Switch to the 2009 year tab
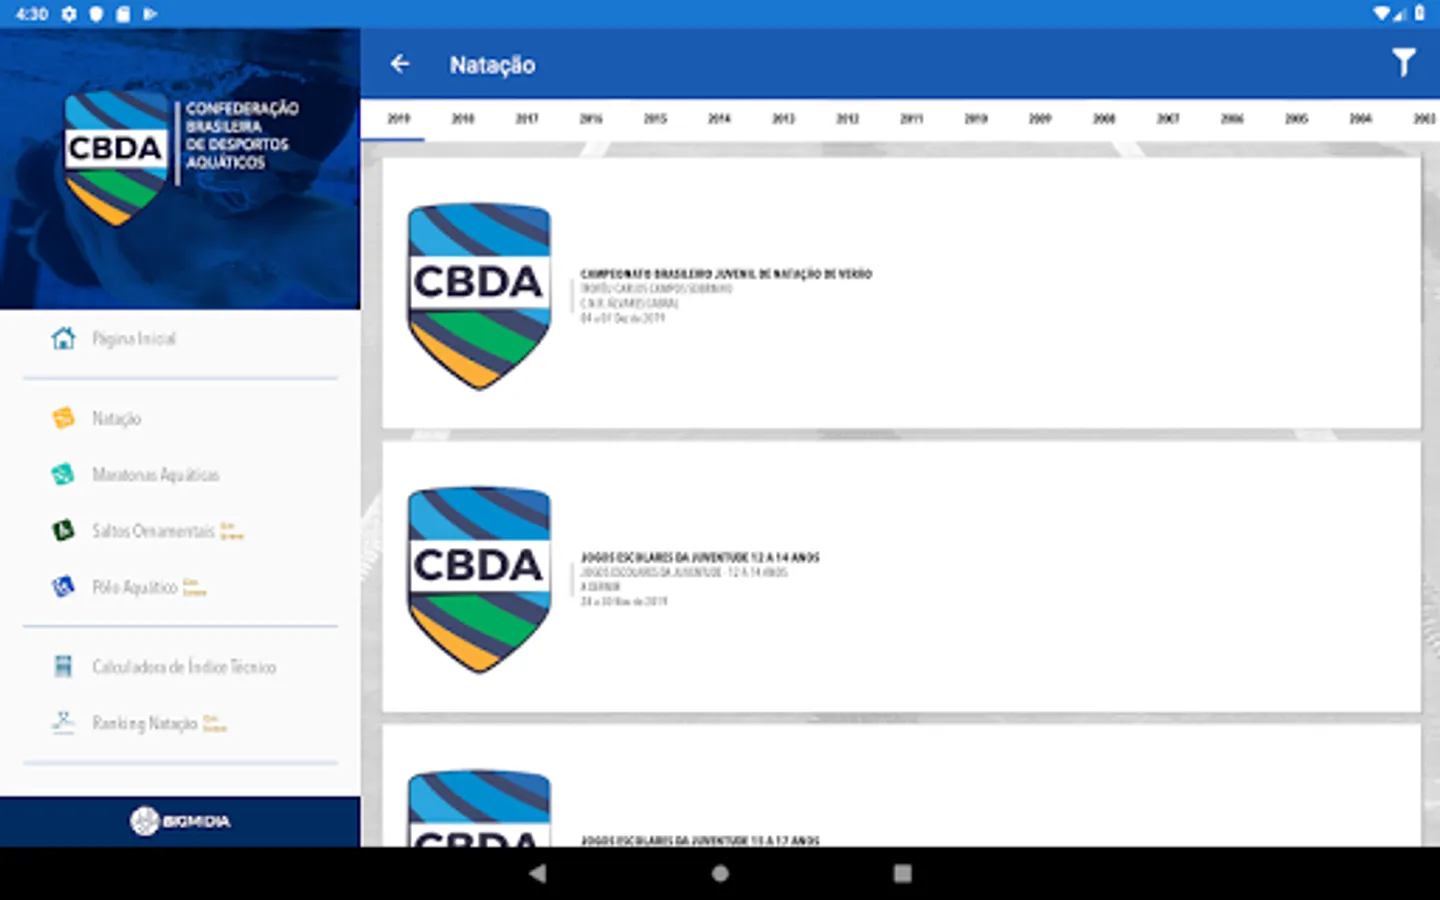This screenshot has width=1440, height=900. coord(1040,118)
